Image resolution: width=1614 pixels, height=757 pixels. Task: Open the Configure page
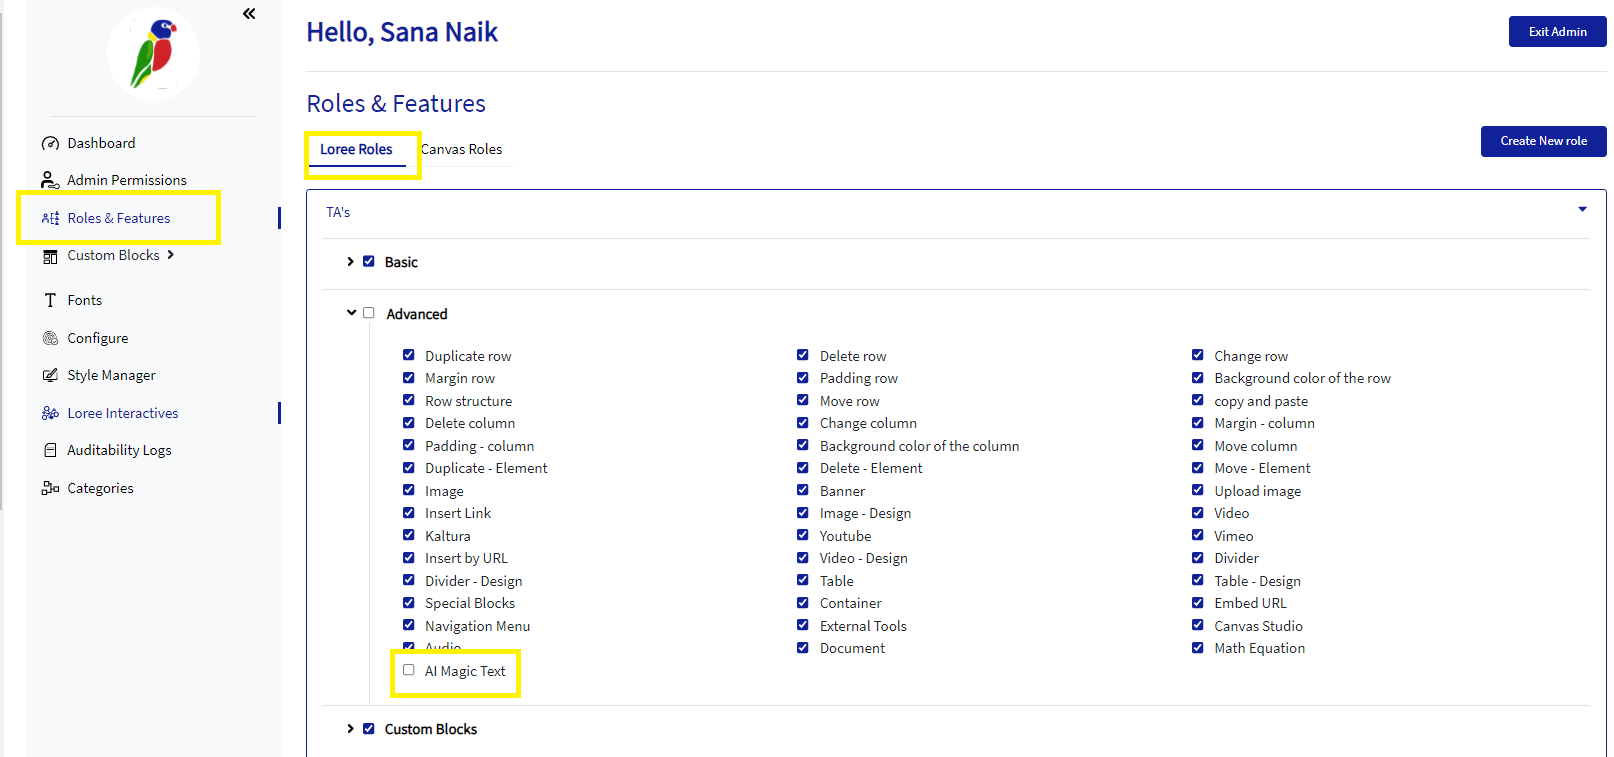[98, 338]
